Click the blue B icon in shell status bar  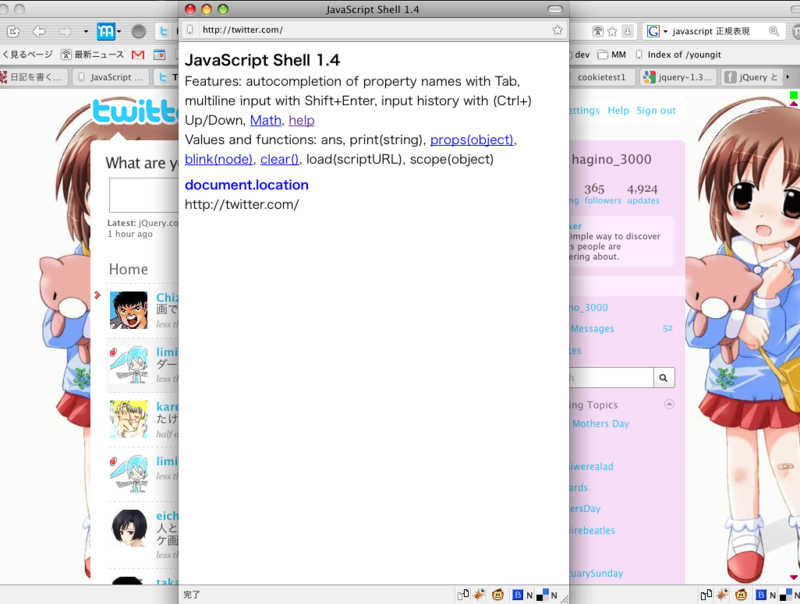pyautogui.click(x=517, y=595)
